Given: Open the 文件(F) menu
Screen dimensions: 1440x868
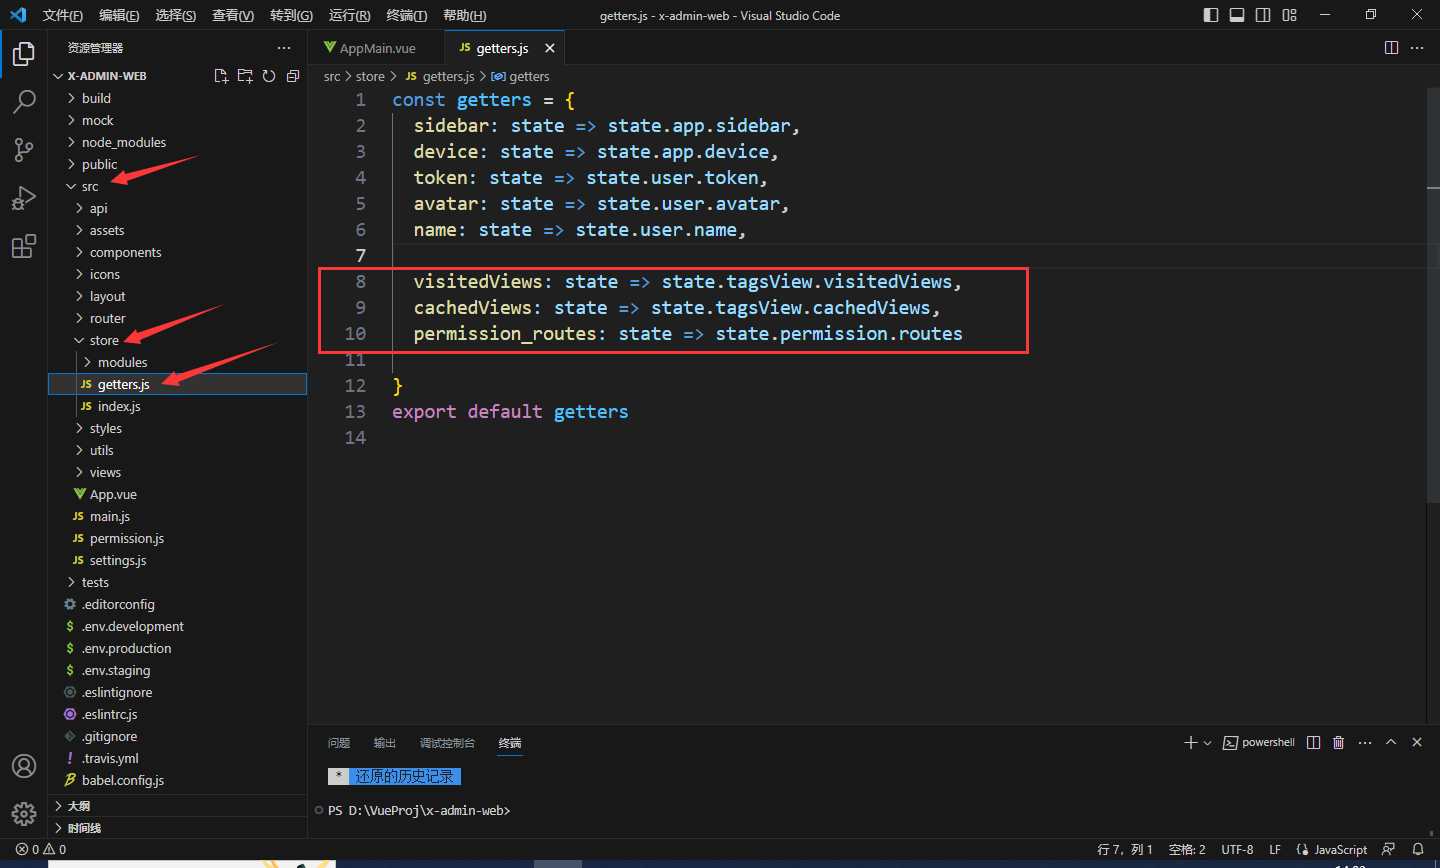Looking at the screenshot, I should click(x=63, y=15).
